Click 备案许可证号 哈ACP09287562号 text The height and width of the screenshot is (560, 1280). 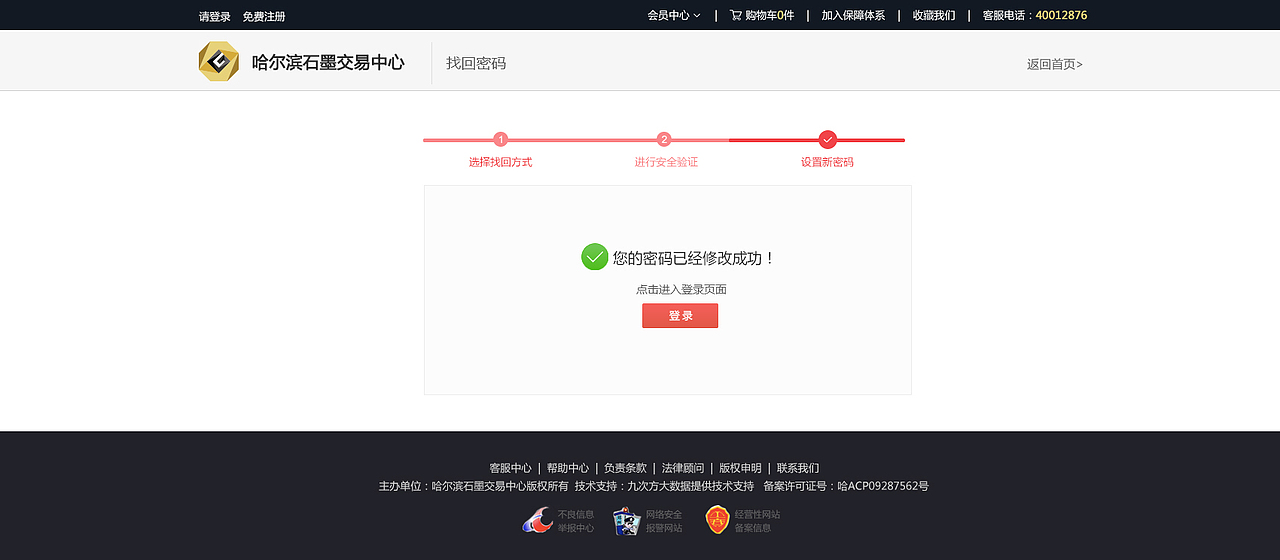click(x=846, y=486)
